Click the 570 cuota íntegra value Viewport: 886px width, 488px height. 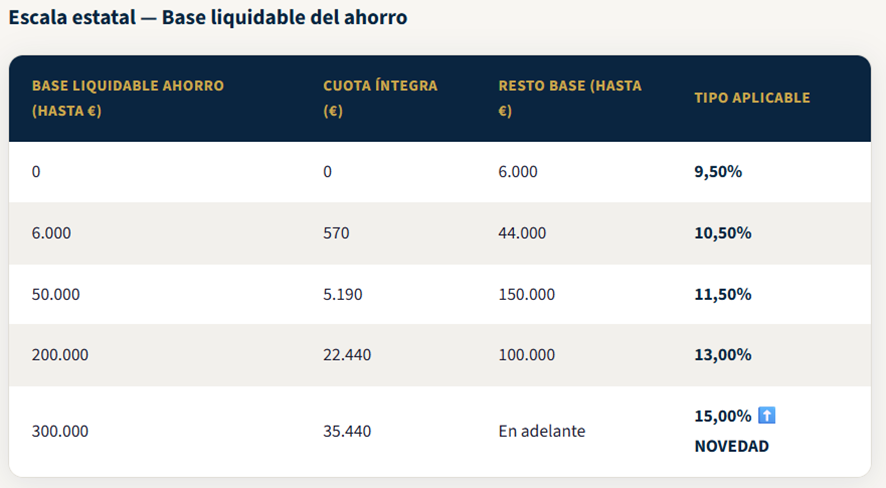click(336, 233)
